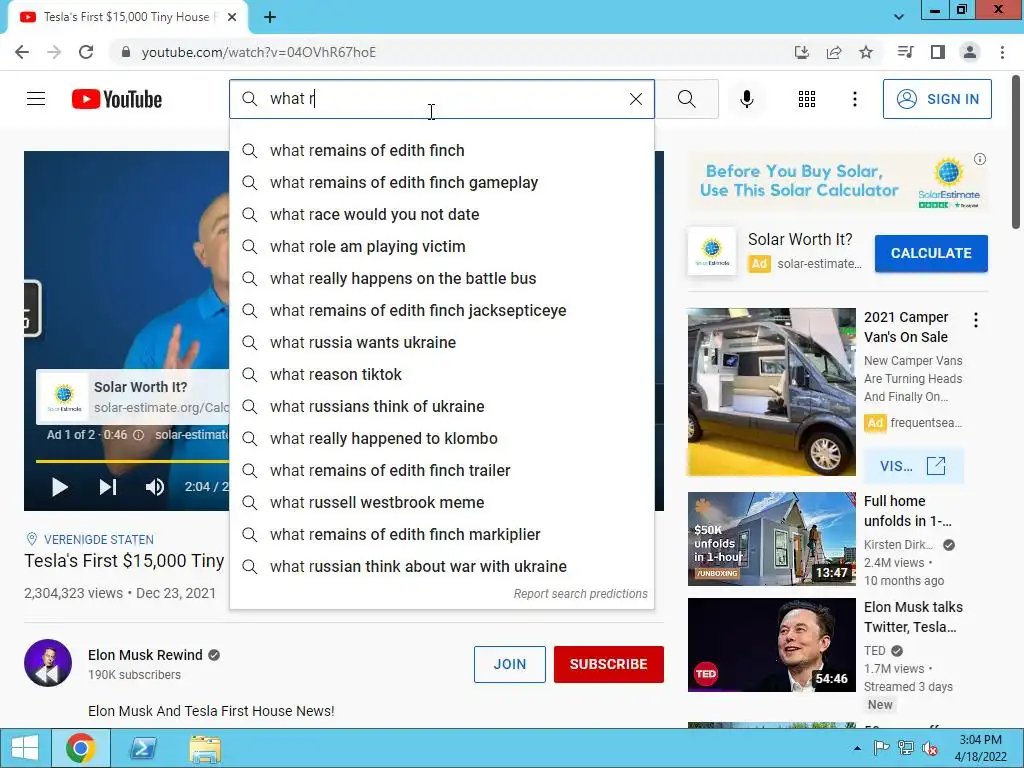Open File Explorer from the taskbar
Screen dimensions: 1024x768
tap(205, 748)
